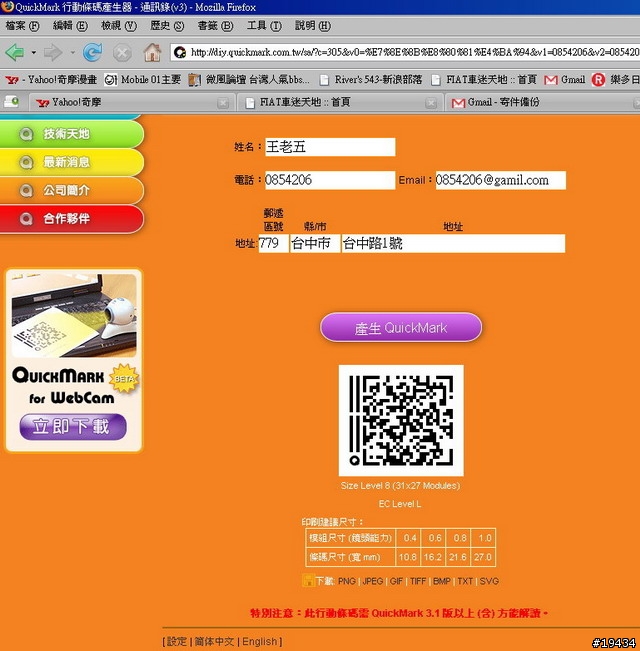Viewport: 640px width, 651px height.
Task: Download the code as SVG
Action: 489,581
